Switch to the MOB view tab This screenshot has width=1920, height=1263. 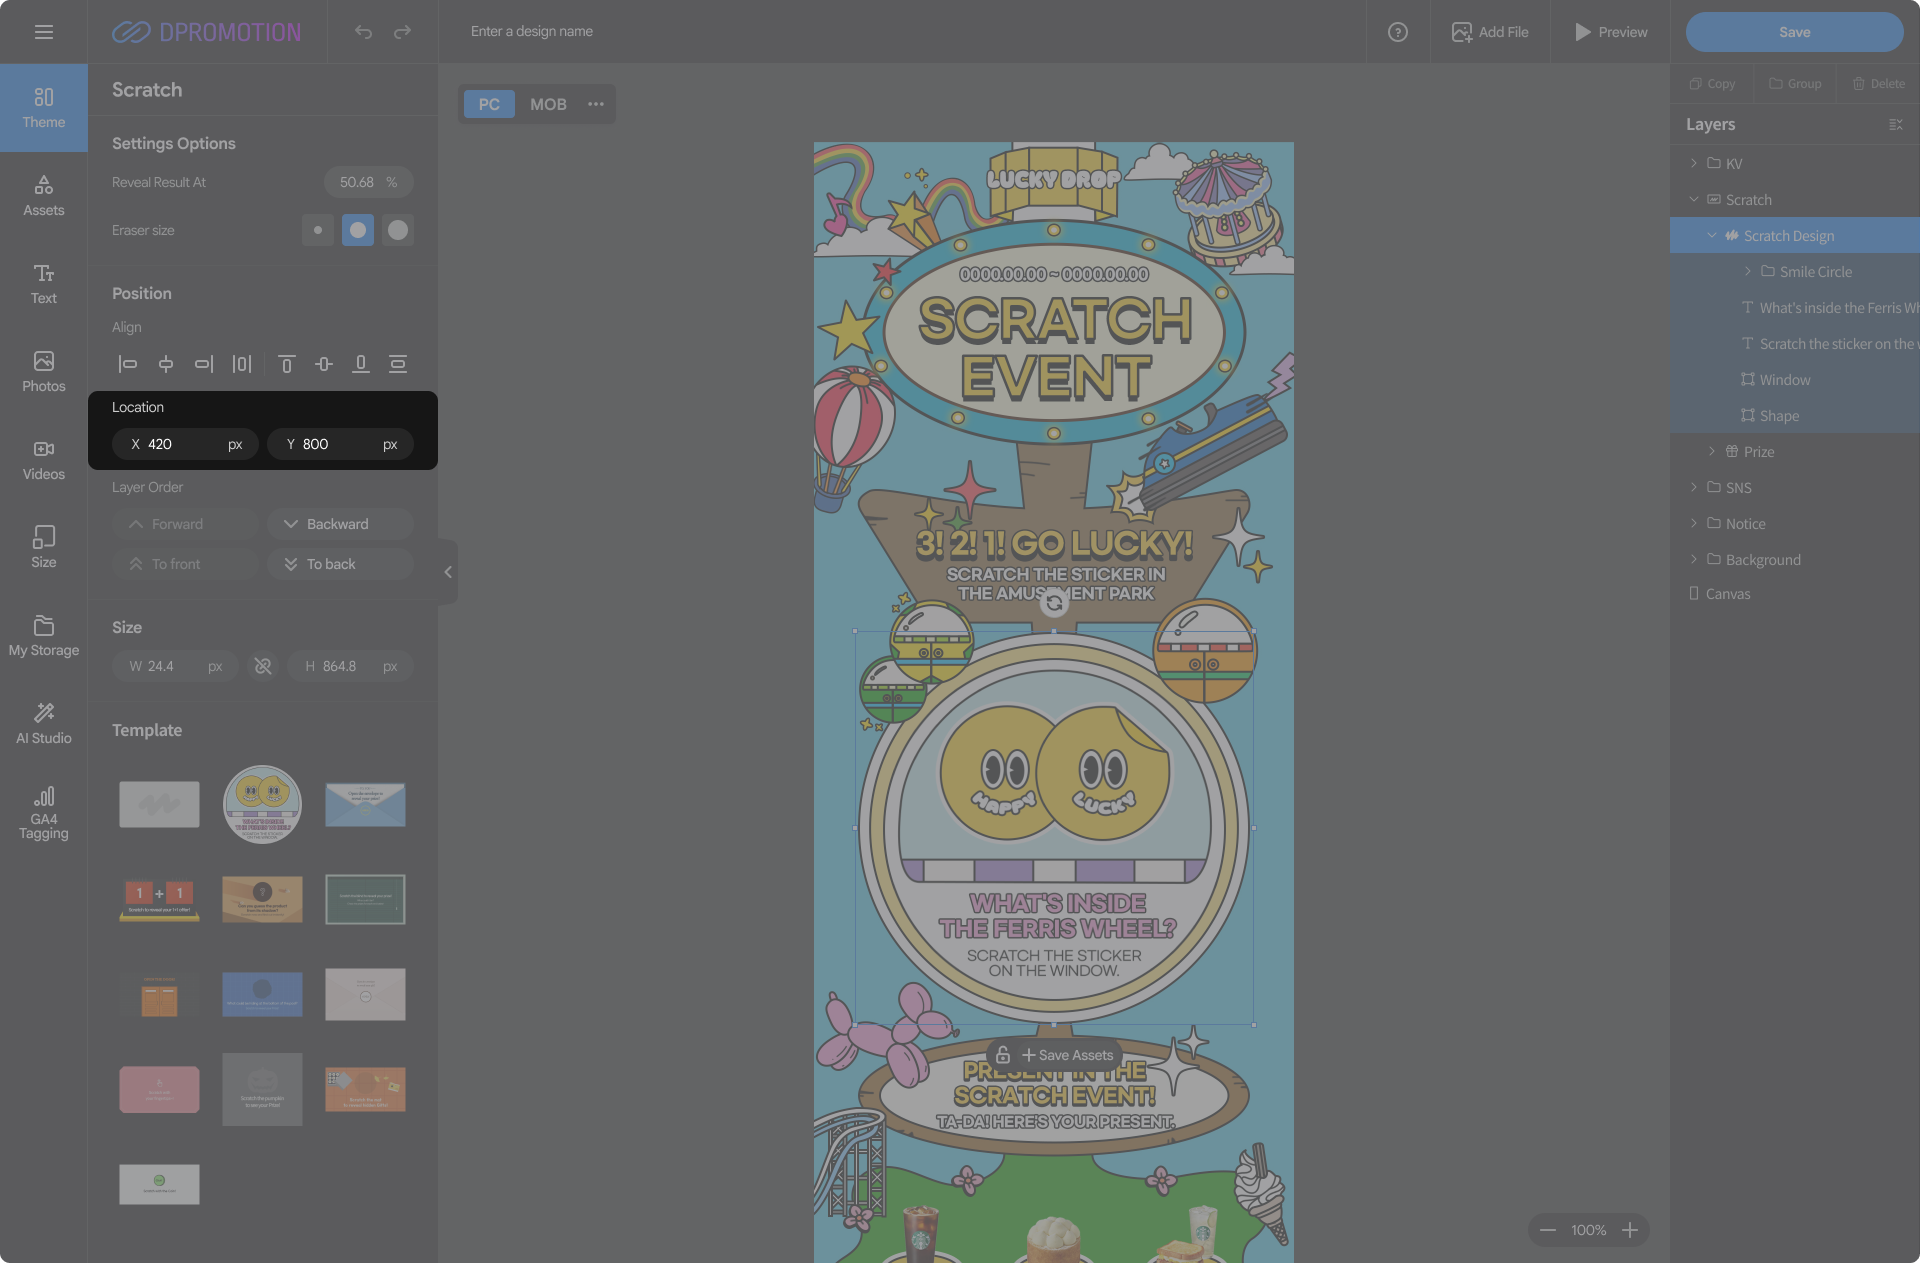(x=547, y=104)
